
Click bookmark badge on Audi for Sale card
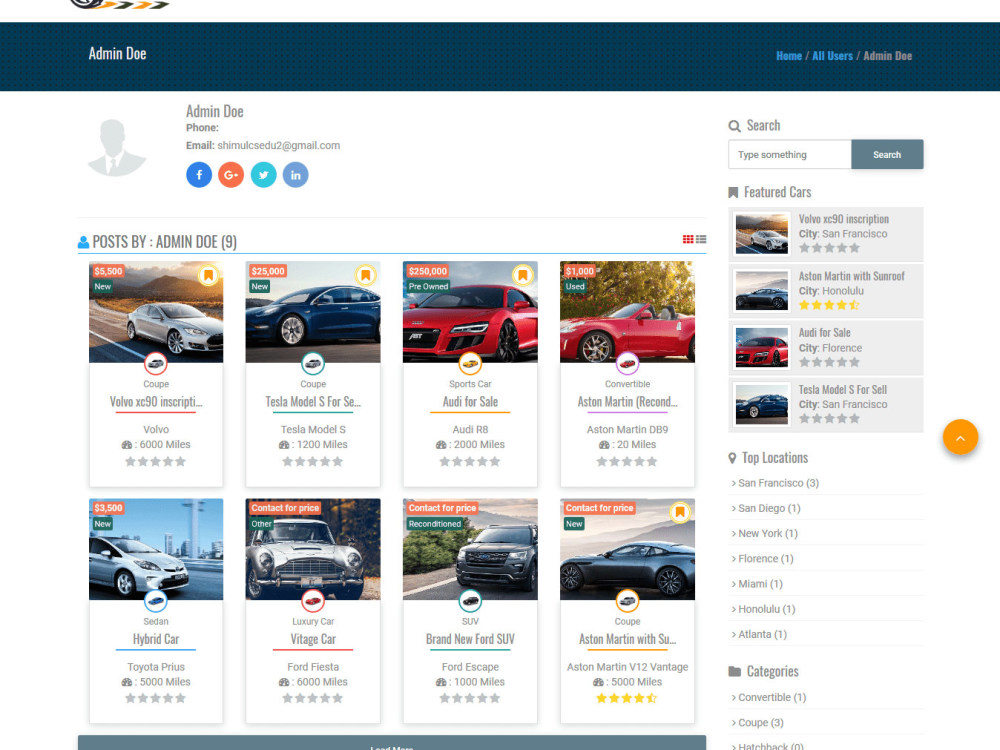[x=522, y=276]
